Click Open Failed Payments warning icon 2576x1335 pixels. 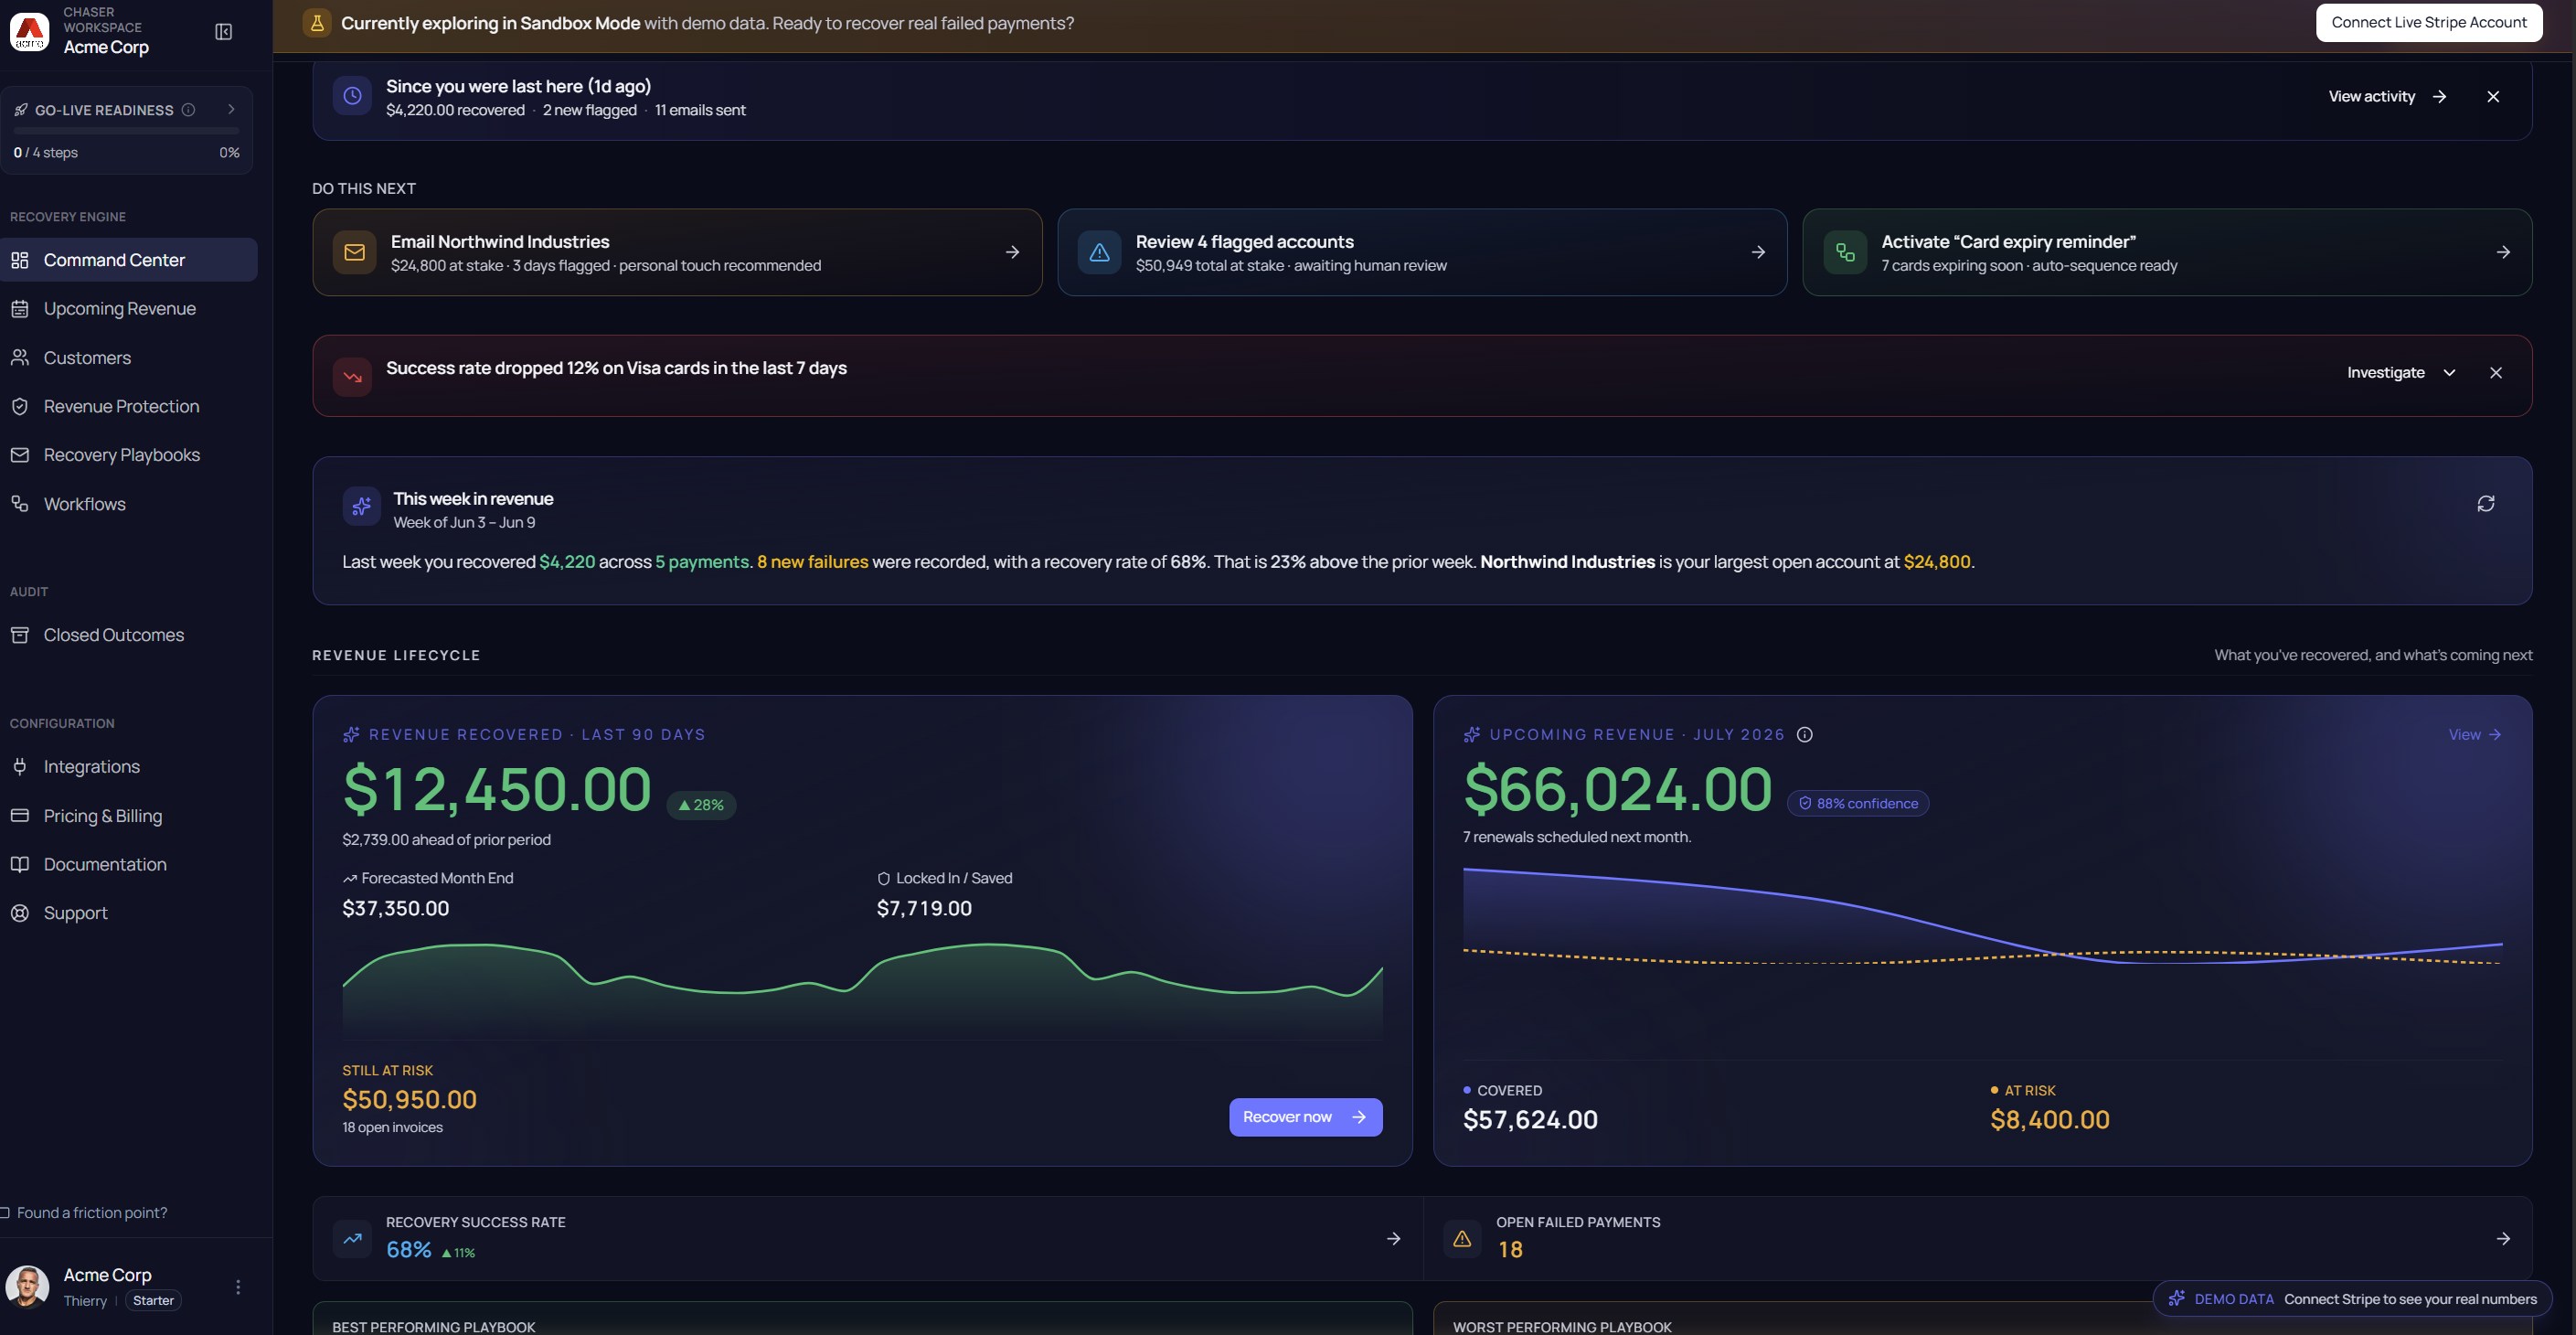point(1462,1239)
